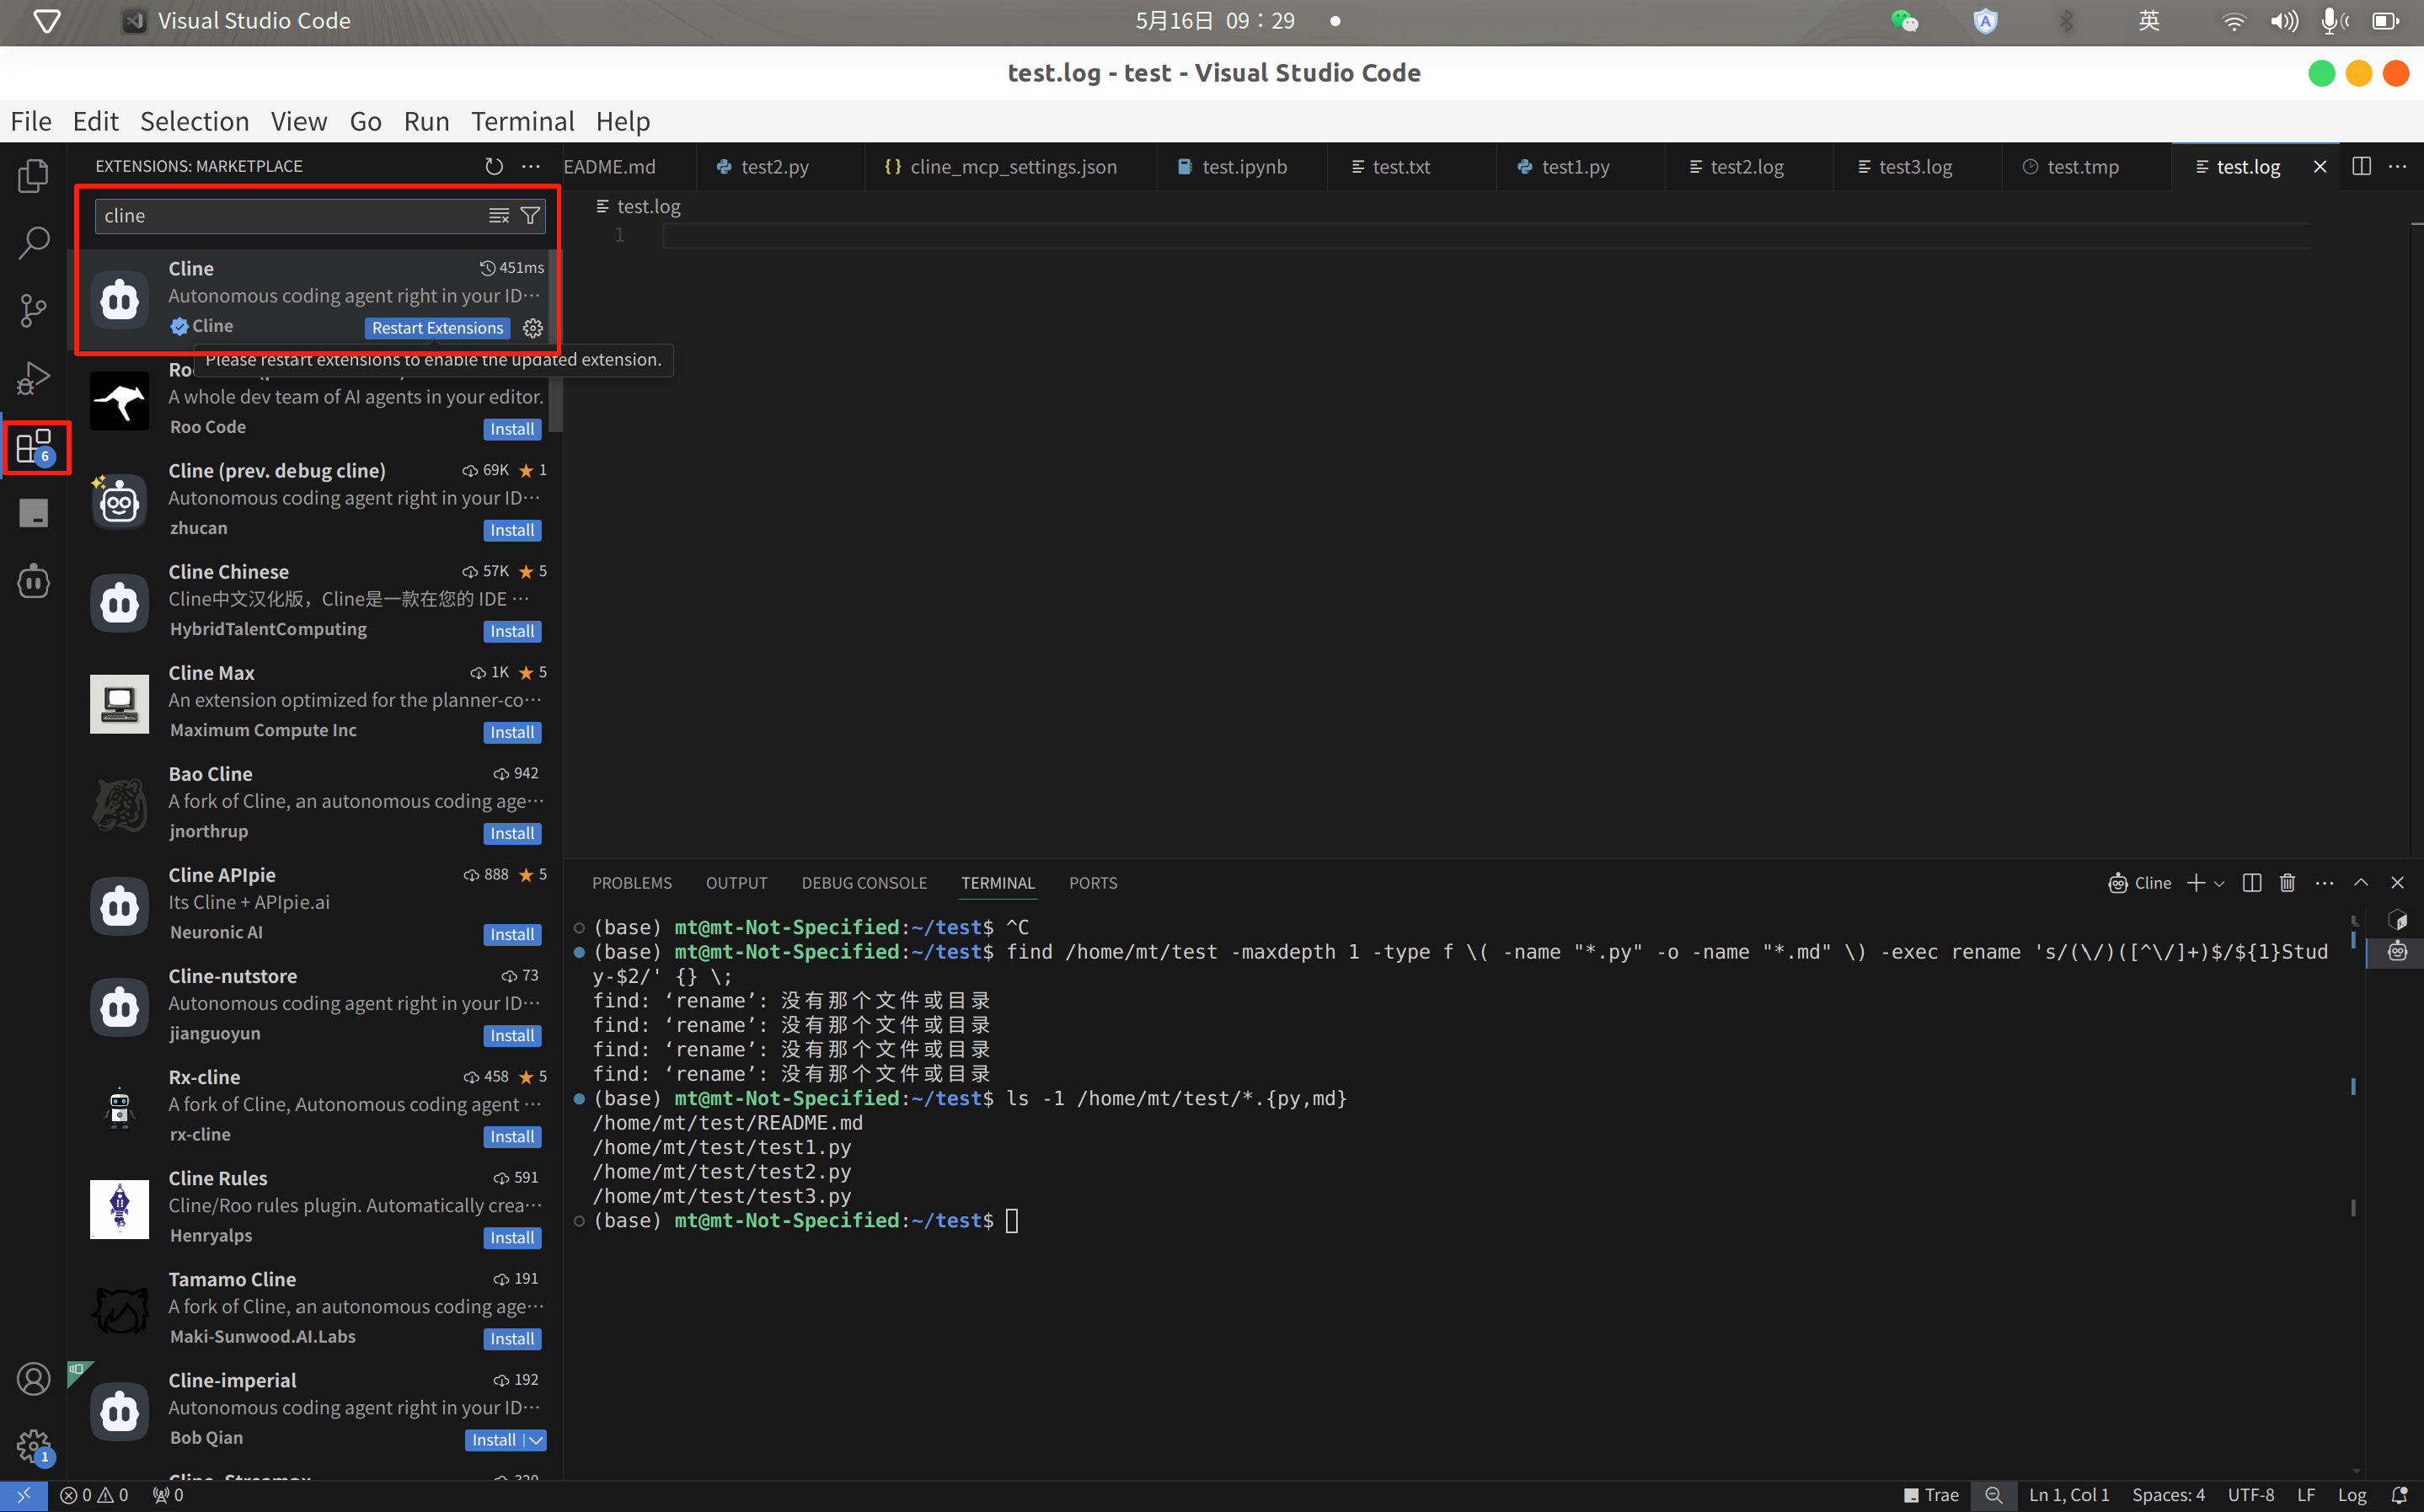Switch to the OUTPUT panel tab

coord(736,882)
